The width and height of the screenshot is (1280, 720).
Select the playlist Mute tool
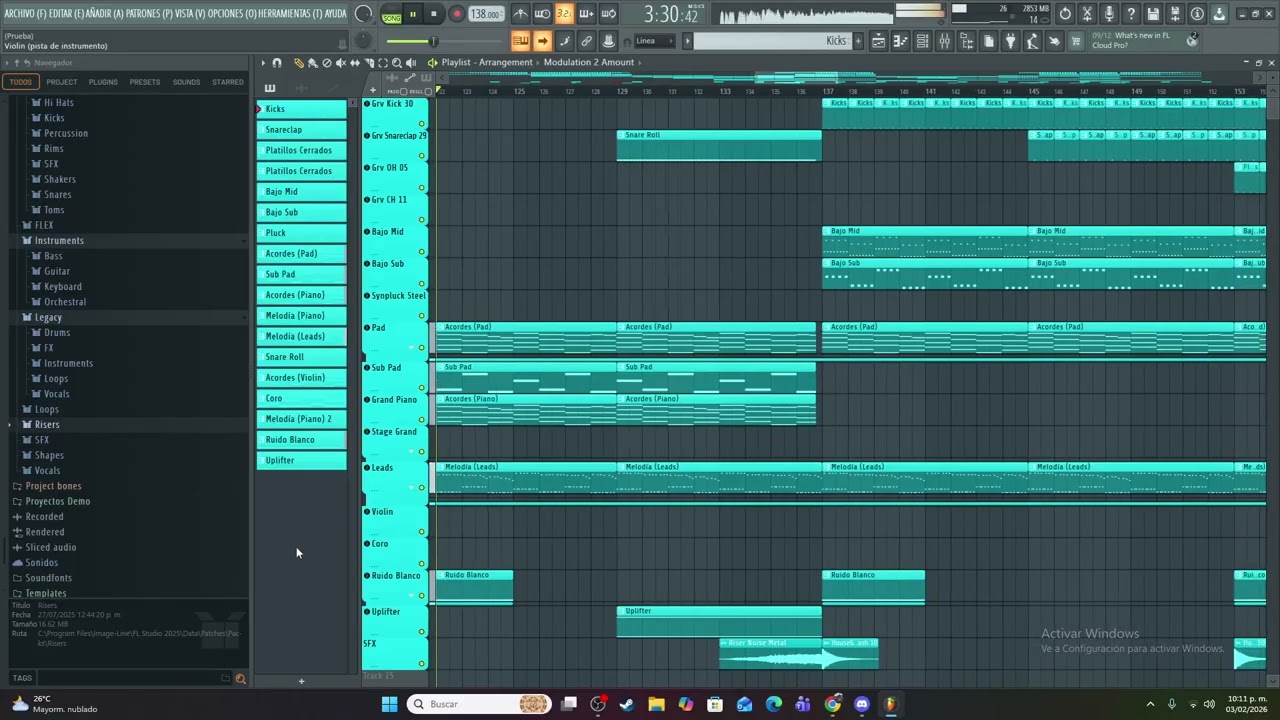click(x=341, y=63)
